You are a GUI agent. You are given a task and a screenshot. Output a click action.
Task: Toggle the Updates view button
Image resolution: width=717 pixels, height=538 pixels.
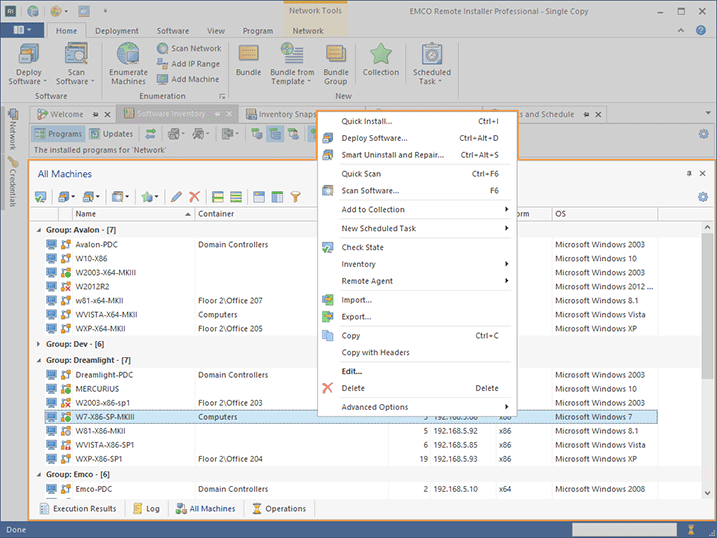click(x=111, y=133)
